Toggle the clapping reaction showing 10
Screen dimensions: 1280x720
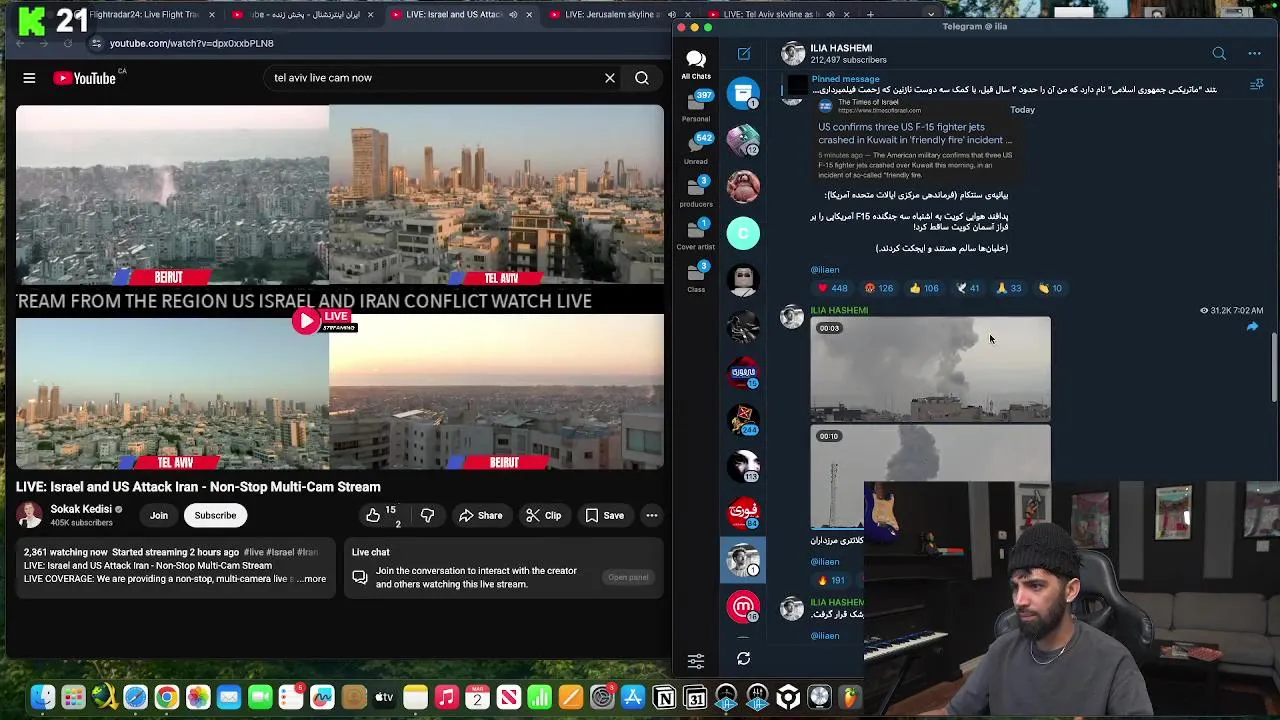tap(1050, 288)
